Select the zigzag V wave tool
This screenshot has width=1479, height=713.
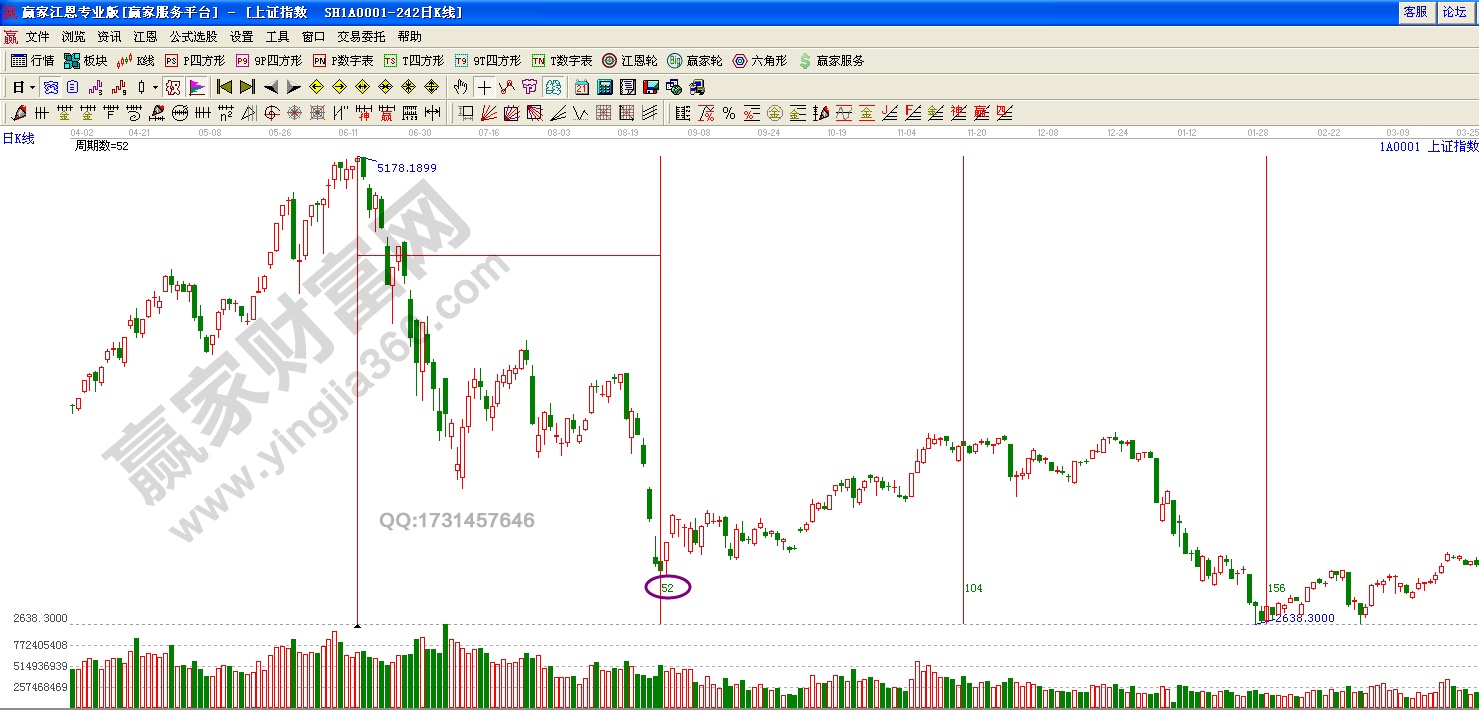coord(581,112)
